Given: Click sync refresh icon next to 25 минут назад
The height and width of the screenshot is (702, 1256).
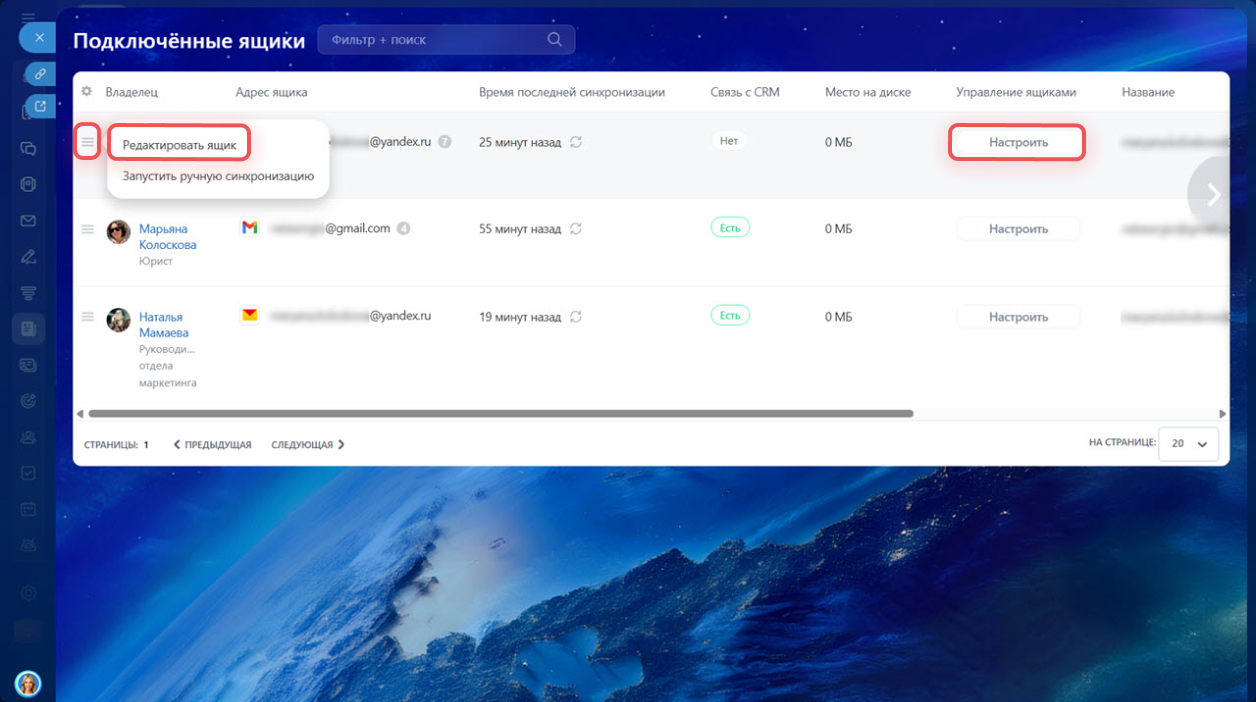Looking at the screenshot, I should tap(576, 142).
